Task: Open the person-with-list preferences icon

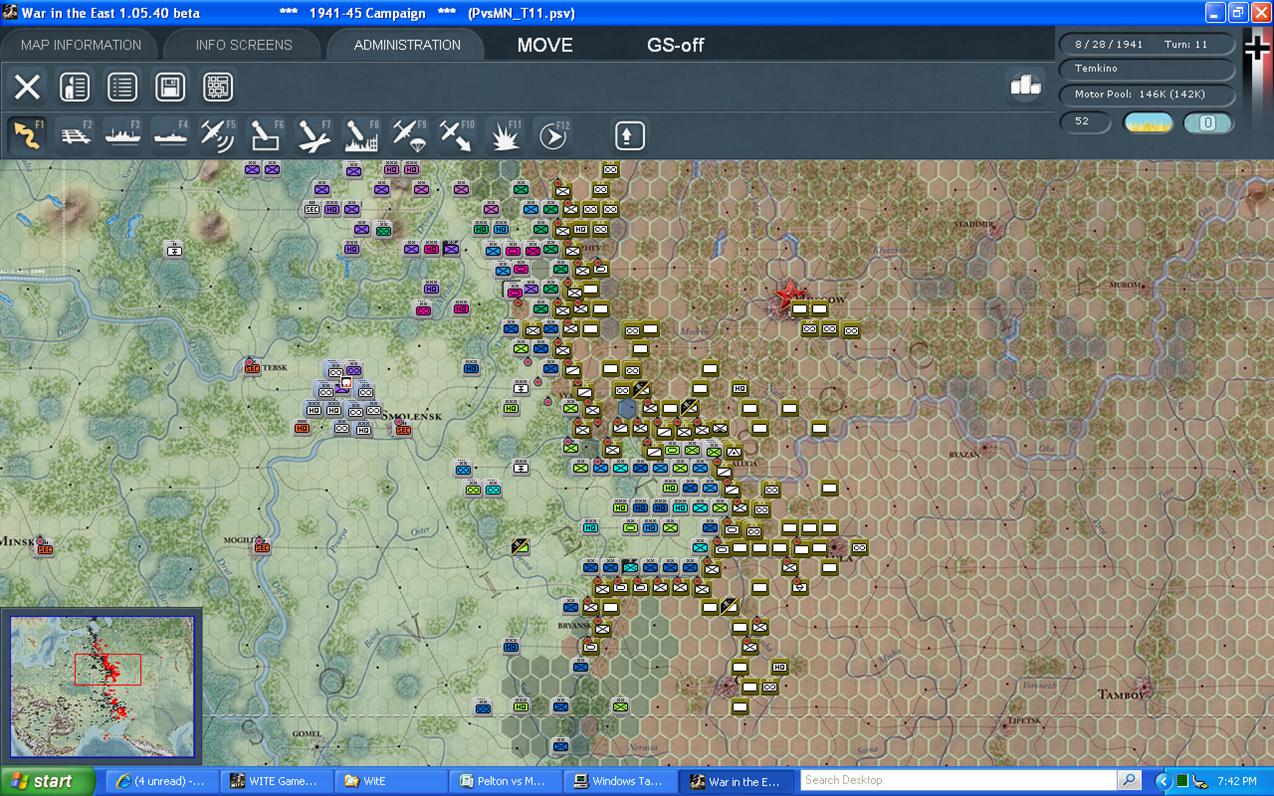Action: click(75, 87)
